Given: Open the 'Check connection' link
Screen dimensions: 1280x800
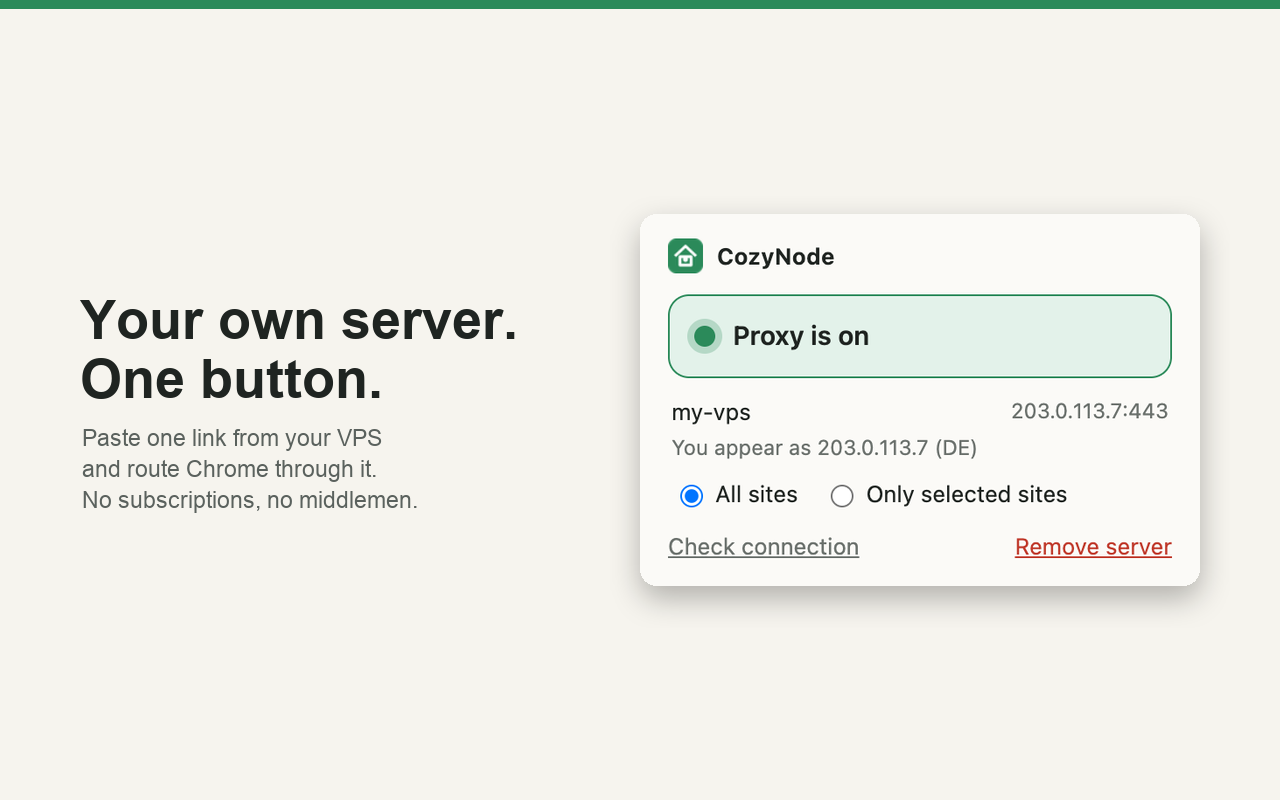Looking at the screenshot, I should [x=763, y=547].
